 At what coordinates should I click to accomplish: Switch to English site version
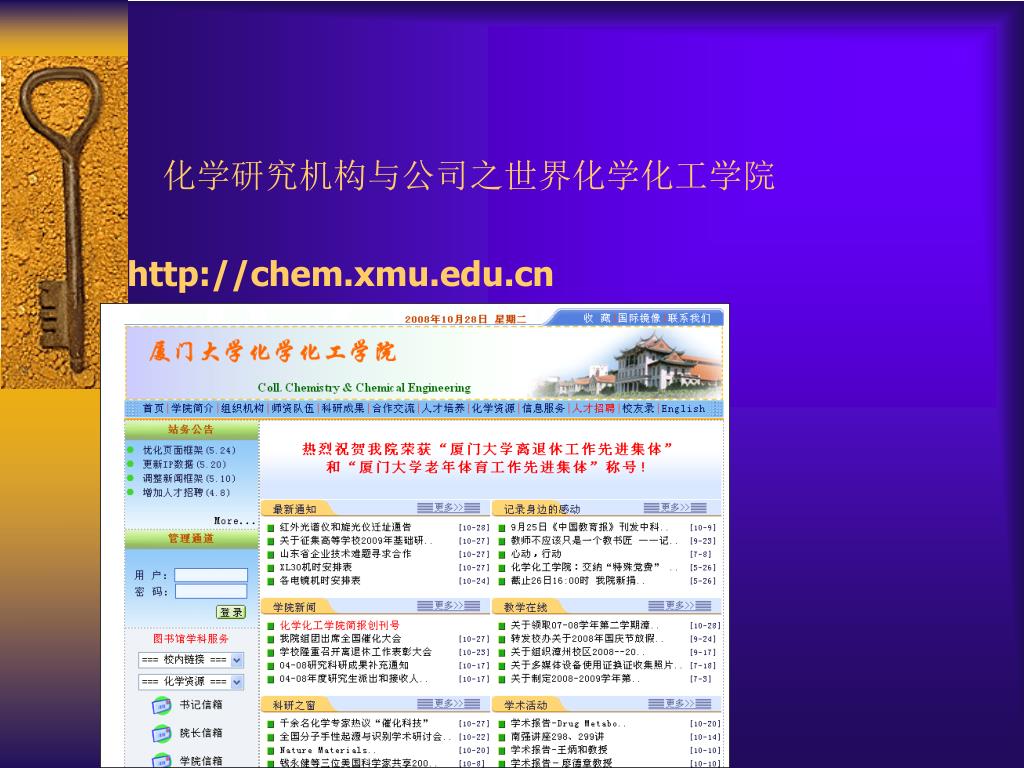coord(683,409)
